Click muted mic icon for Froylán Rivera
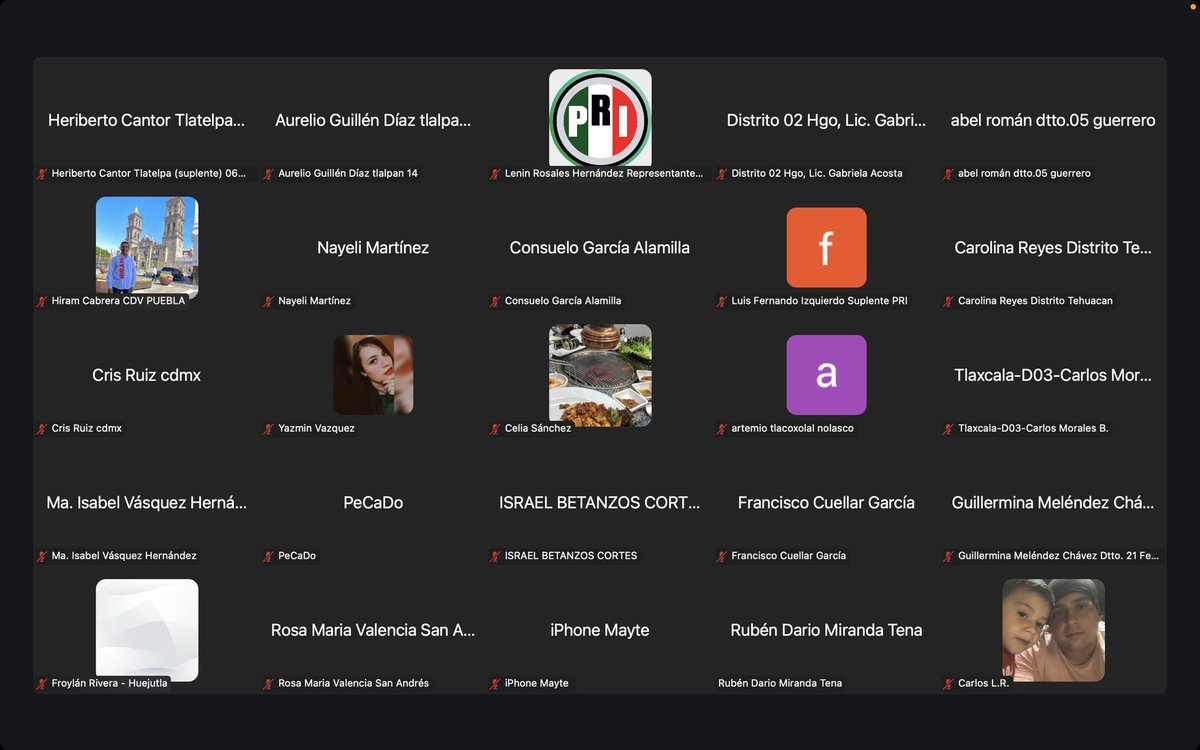Screen dimensions: 1200x750 click(42, 684)
